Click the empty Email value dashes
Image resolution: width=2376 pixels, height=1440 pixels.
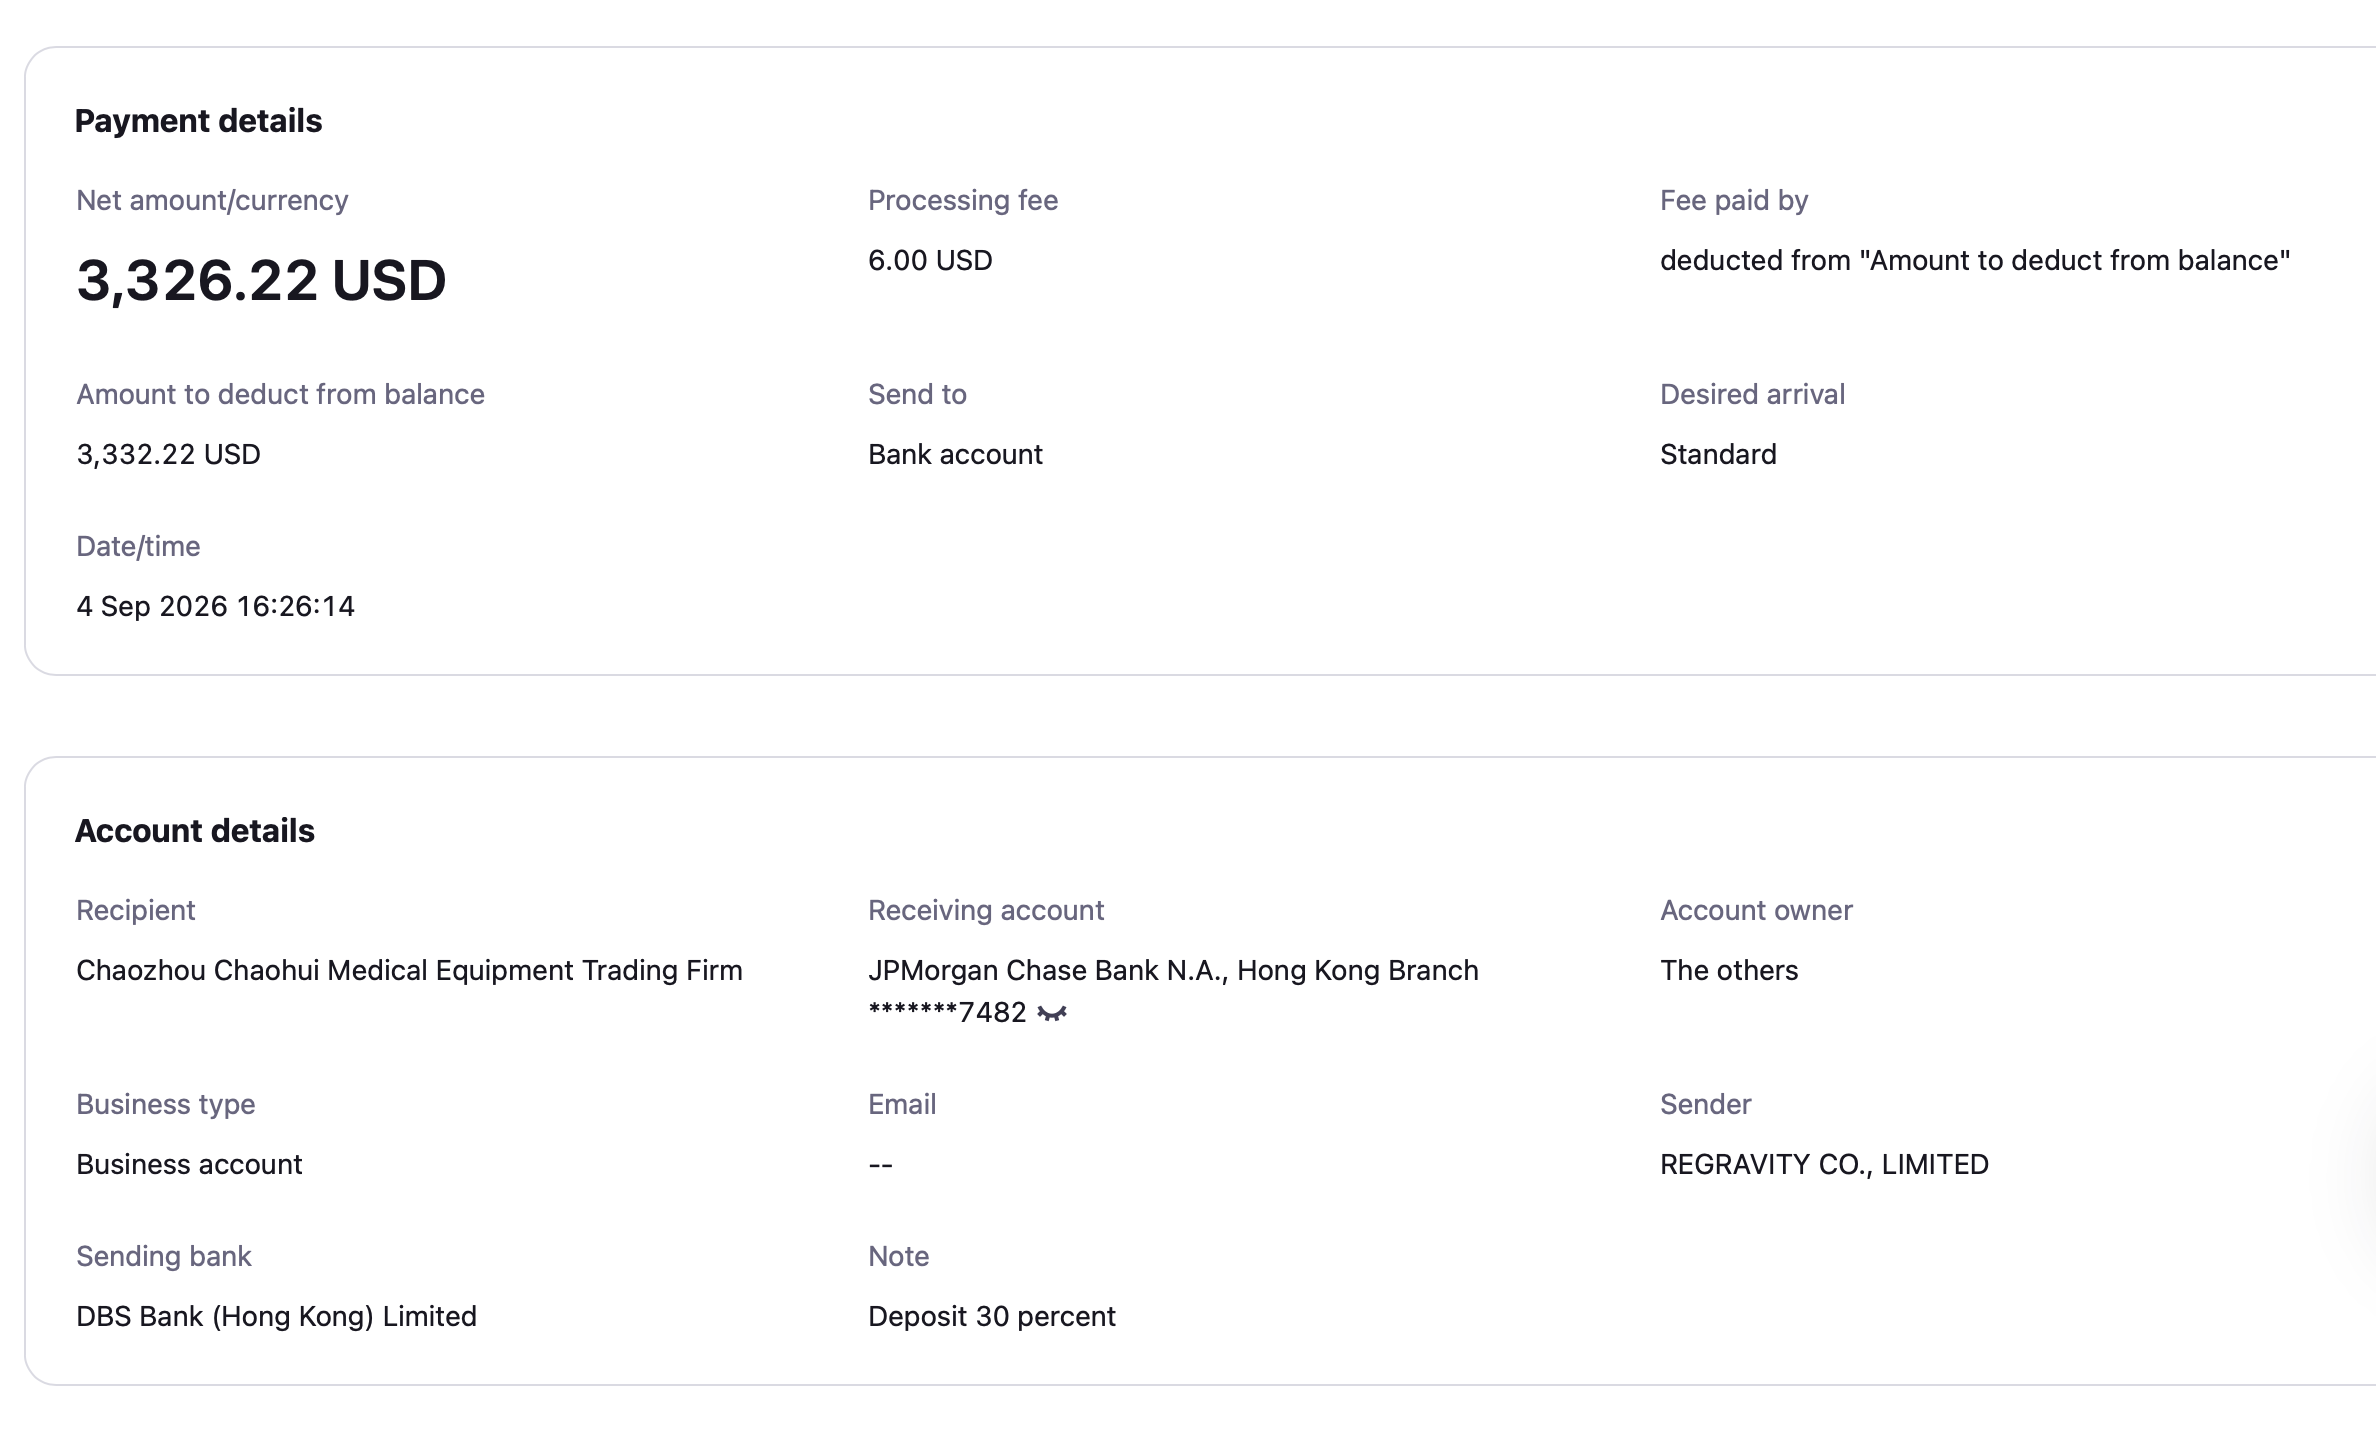pyautogui.click(x=880, y=1164)
